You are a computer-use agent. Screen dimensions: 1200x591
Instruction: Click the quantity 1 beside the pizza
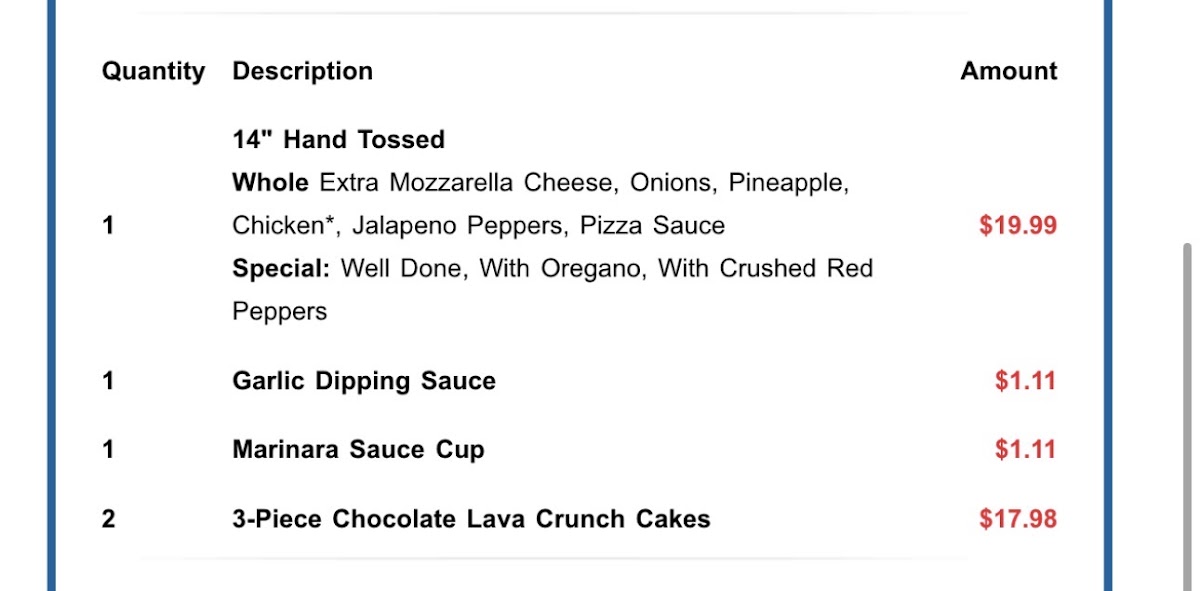click(x=108, y=226)
